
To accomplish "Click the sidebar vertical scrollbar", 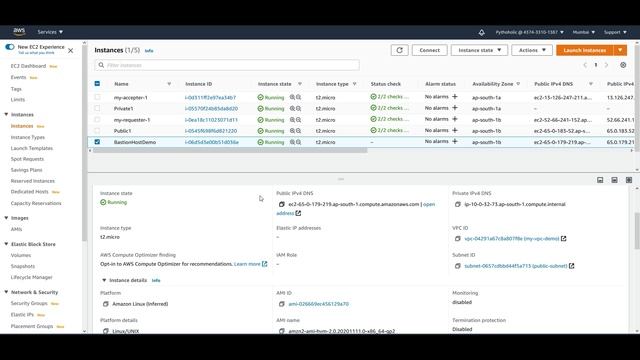I will pyautogui.click(x=84, y=143).
